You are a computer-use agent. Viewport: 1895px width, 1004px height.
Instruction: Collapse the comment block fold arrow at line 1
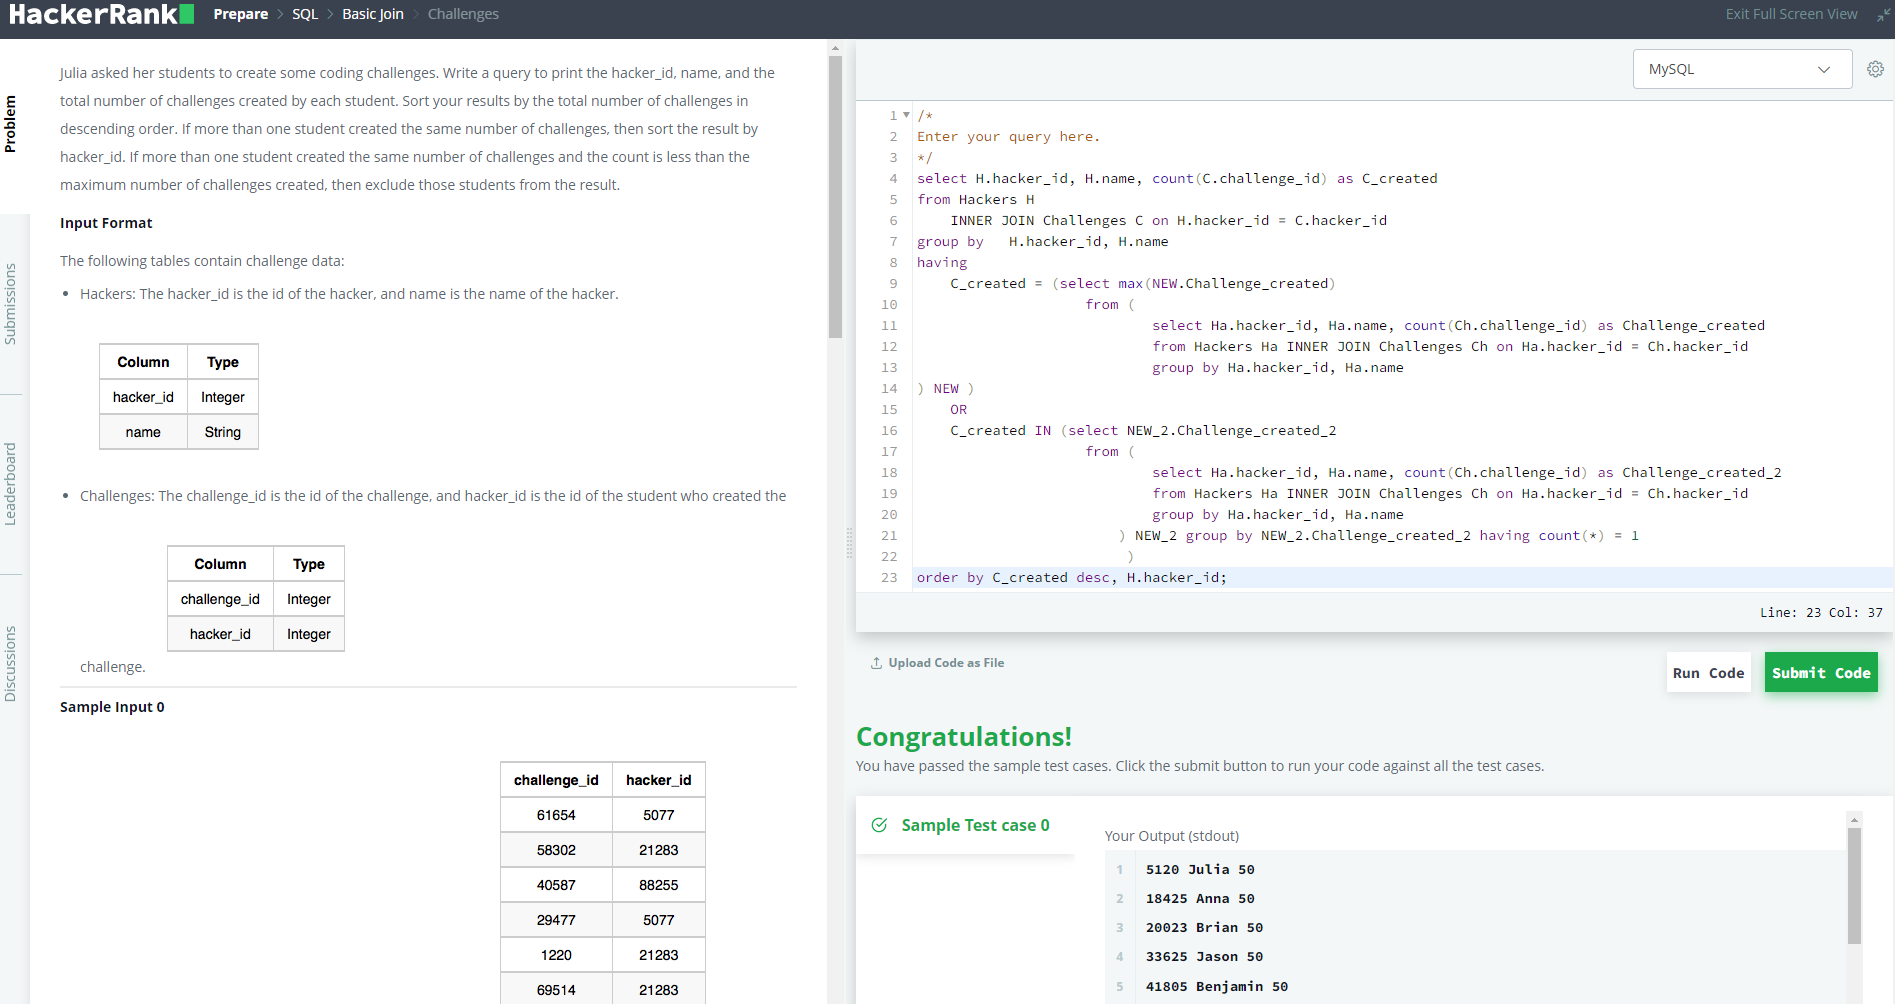coord(906,115)
